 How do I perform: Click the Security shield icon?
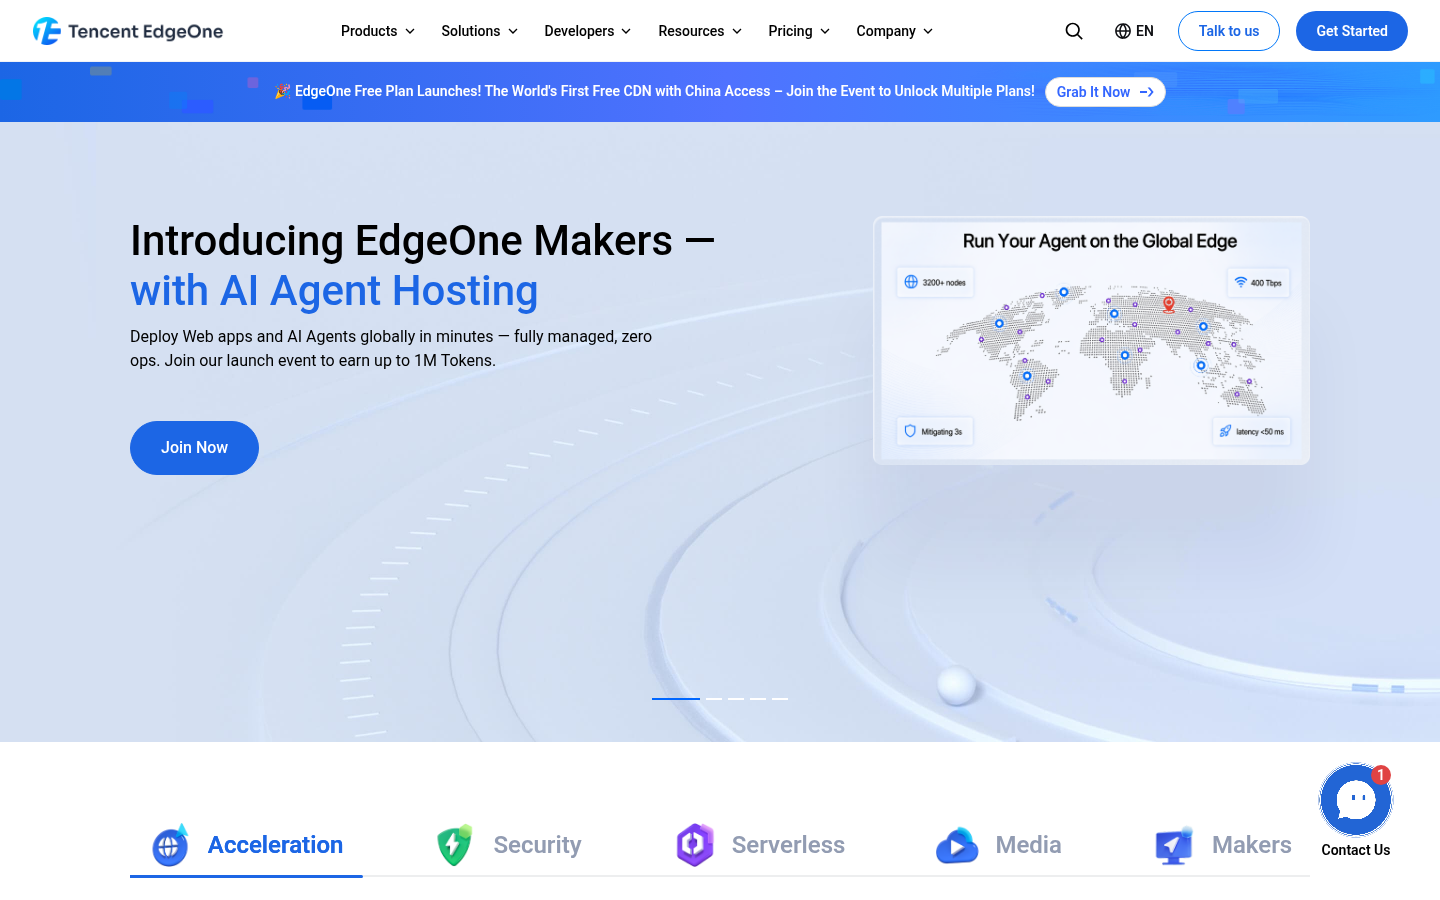[x=455, y=845]
